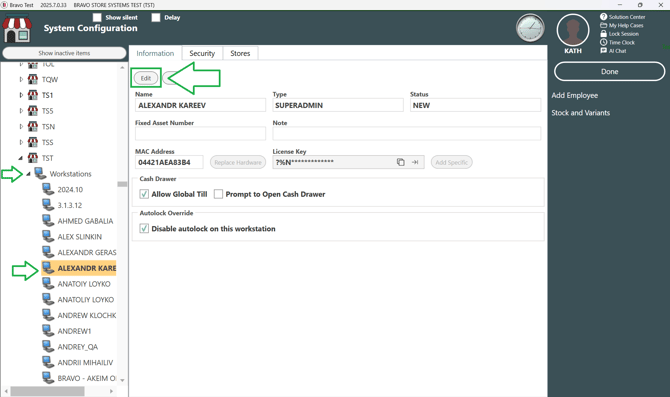Viewport: 670px width, 397px height.
Task: Click the arrow icon beside License Key
Action: point(415,162)
